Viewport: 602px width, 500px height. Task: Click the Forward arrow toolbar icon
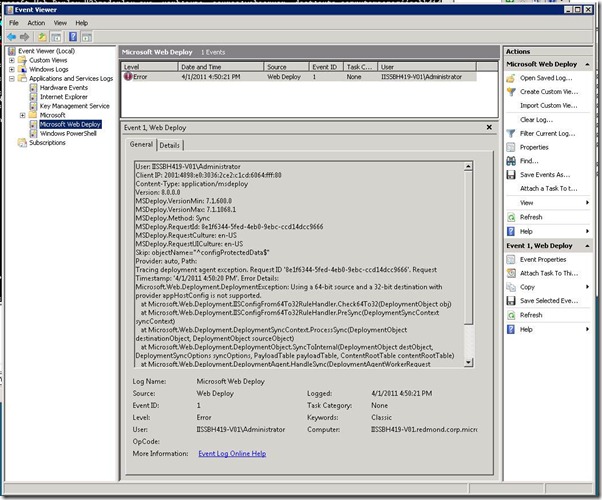(25, 37)
